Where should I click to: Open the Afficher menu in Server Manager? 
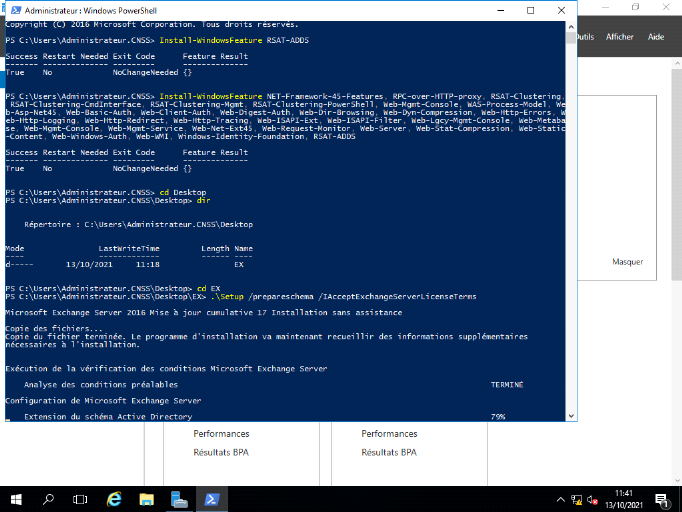pyautogui.click(x=619, y=37)
